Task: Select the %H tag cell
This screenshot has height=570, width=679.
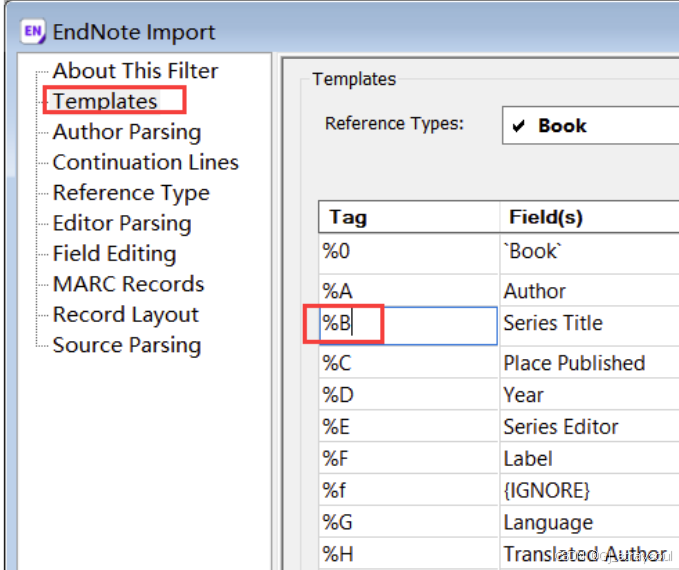Action: [408, 554]
